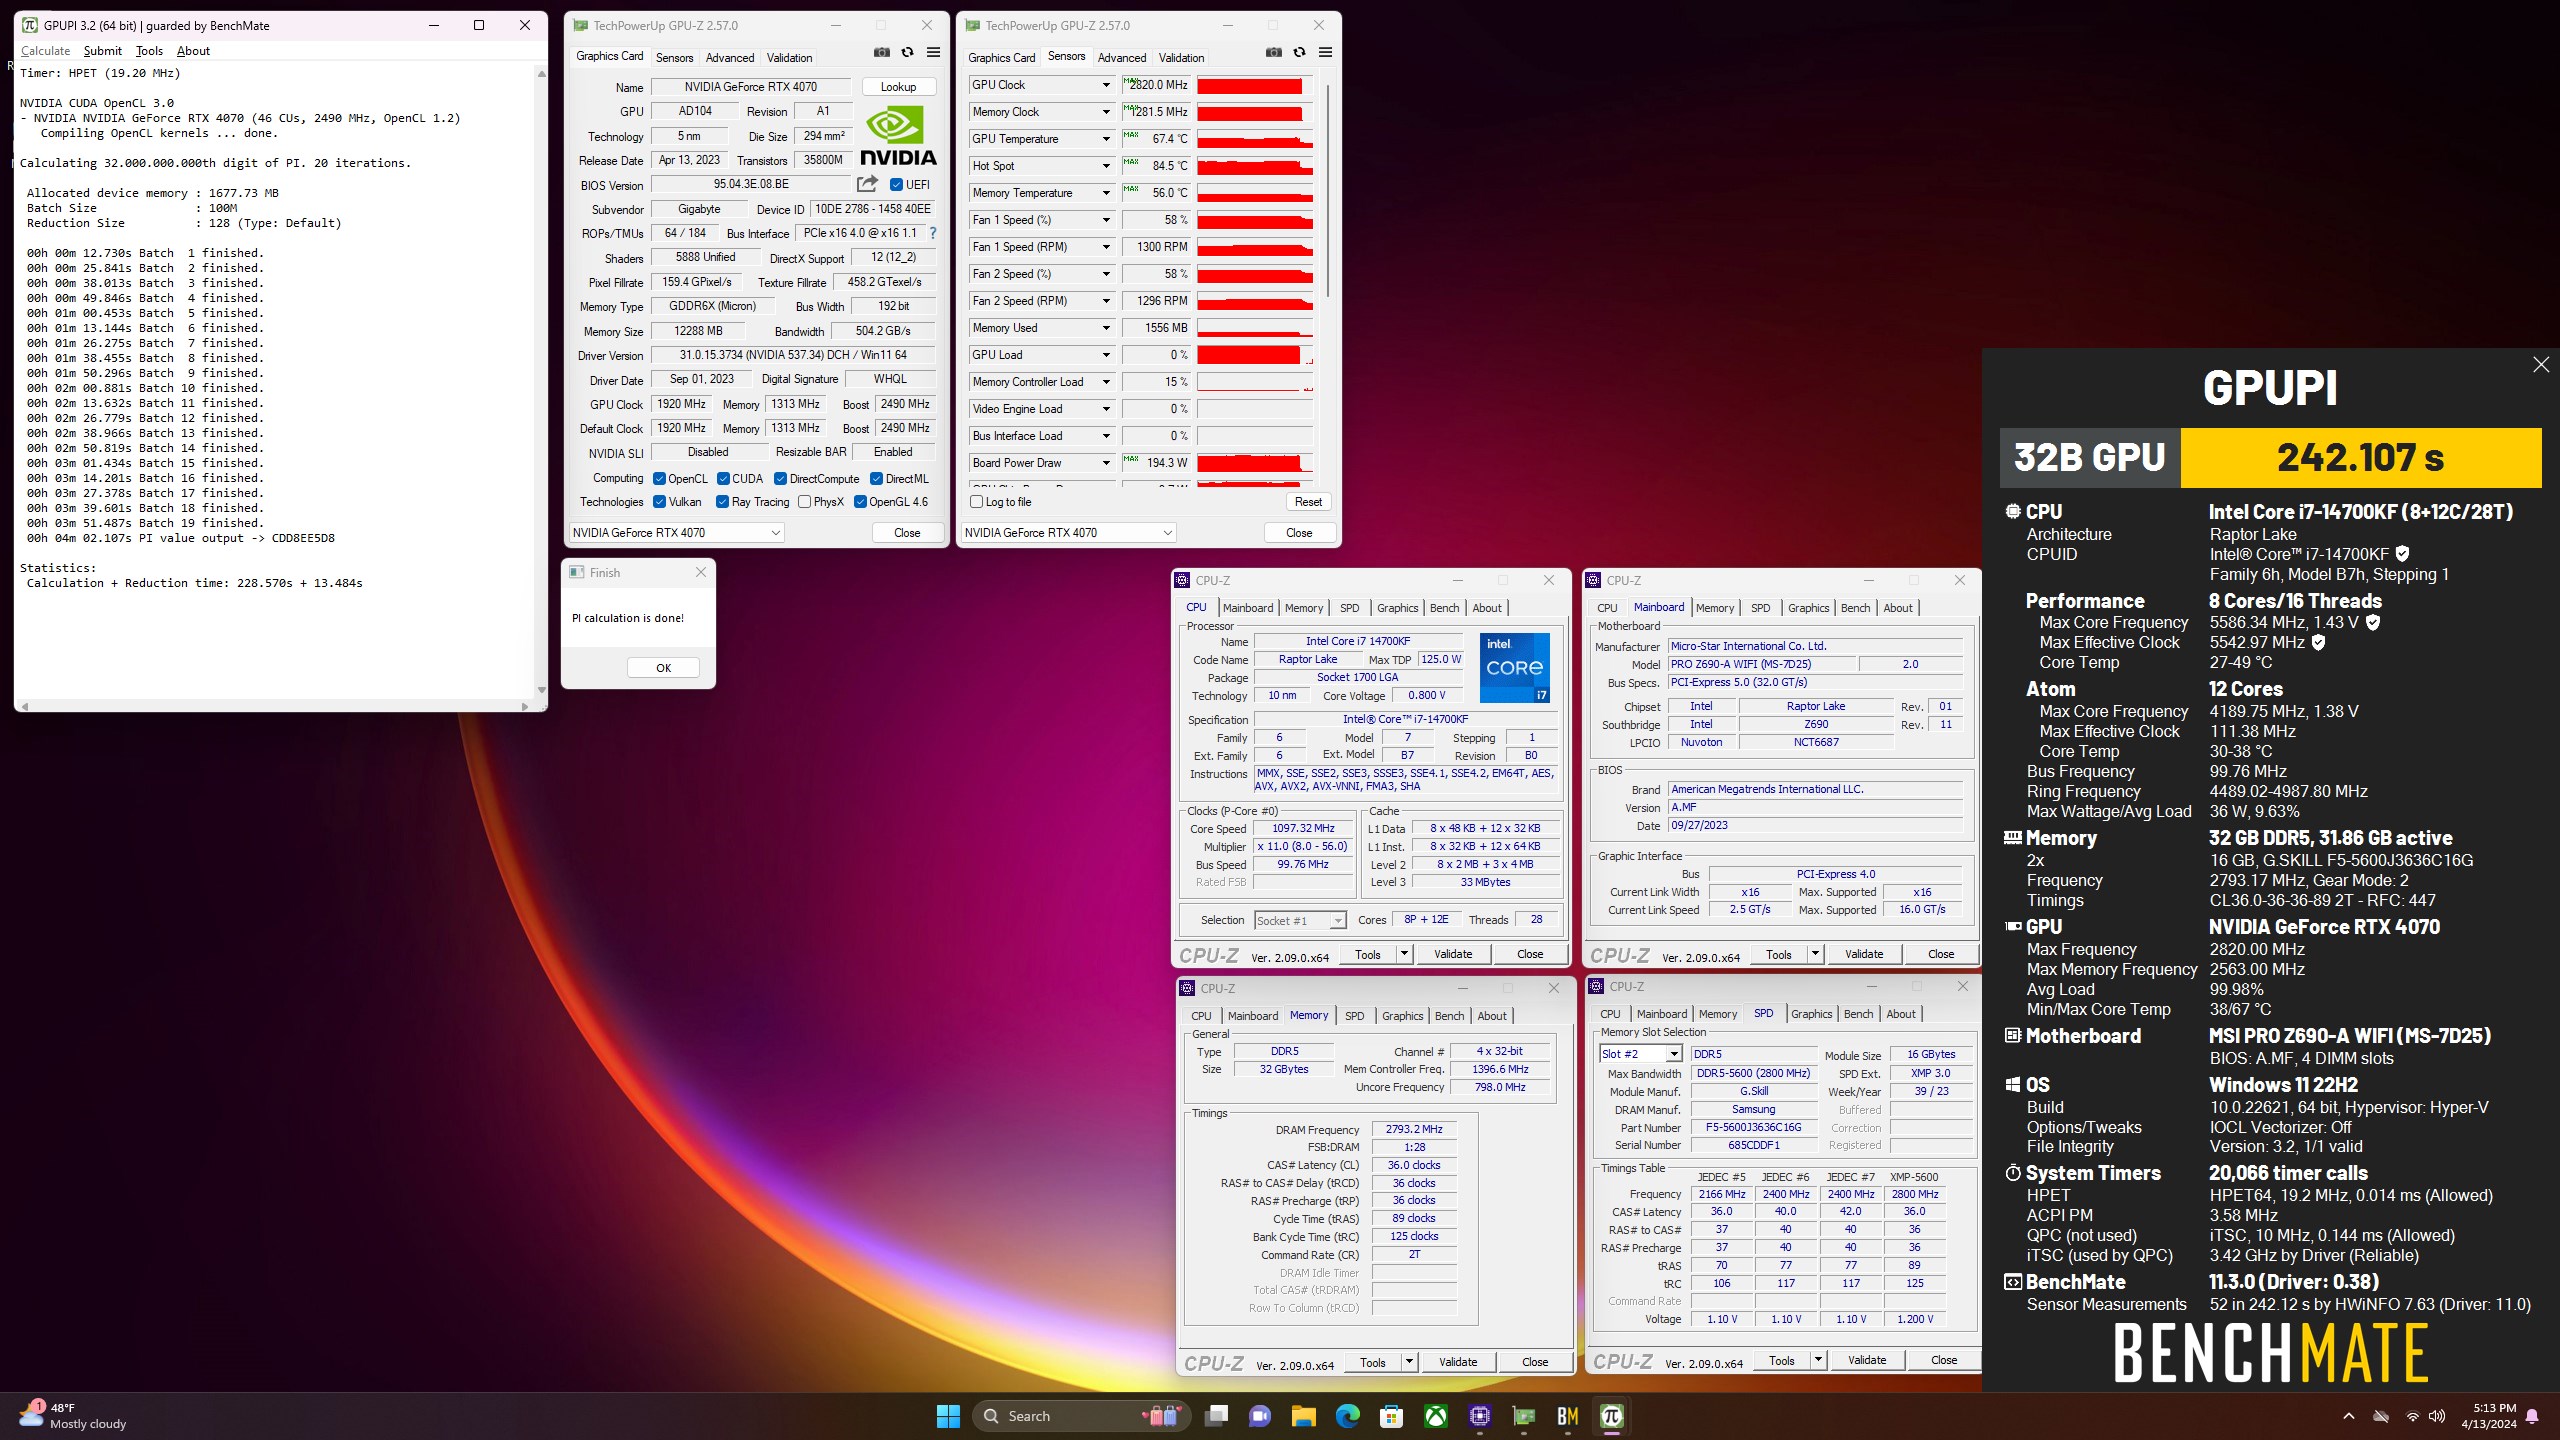The height and width of the screenshot is (1440, 2560).
Task: Open the Slot #2 memory slot dropdown
Action: pyautogui.click(x=1640, y=1054)
